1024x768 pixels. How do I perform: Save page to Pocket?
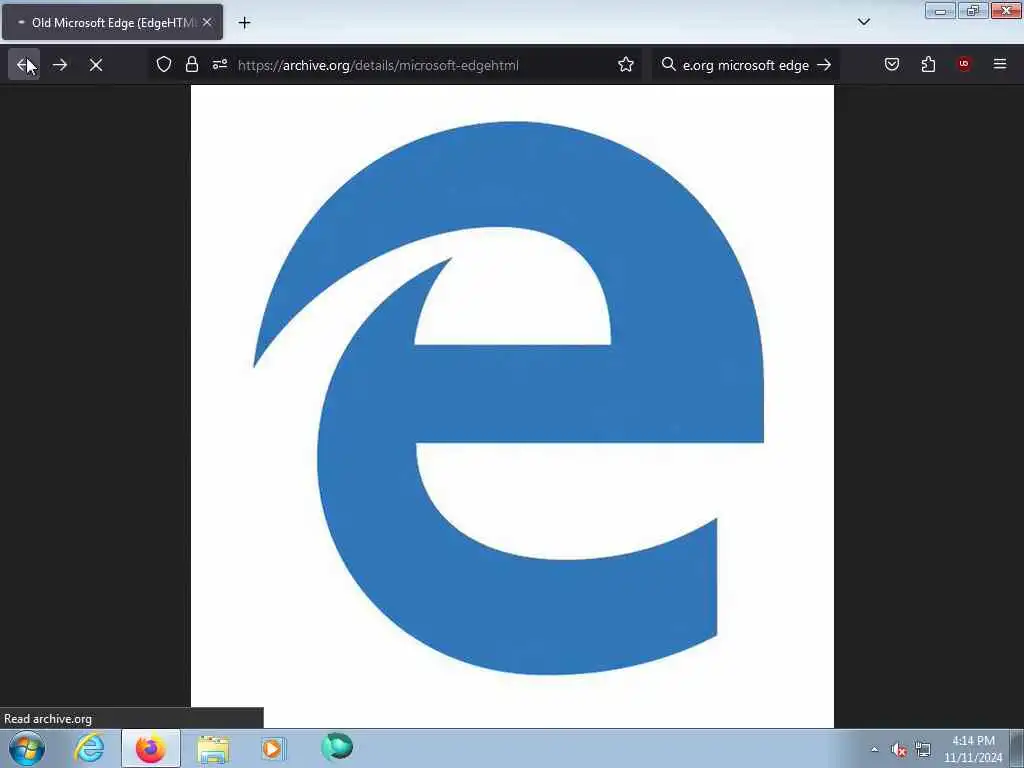[892, 65]
